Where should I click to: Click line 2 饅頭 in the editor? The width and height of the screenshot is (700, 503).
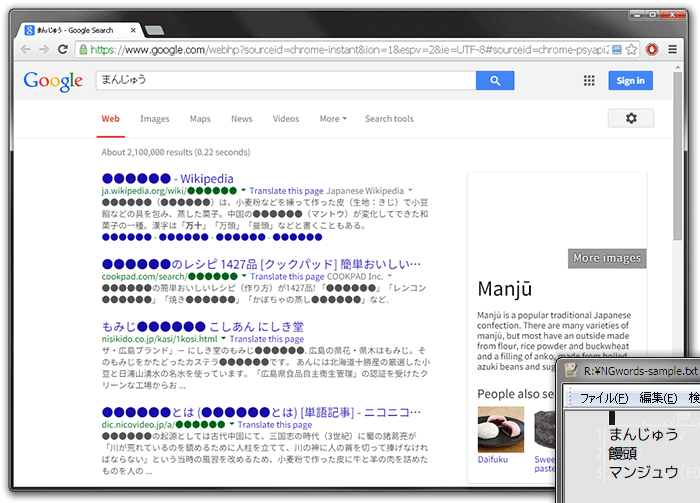click(x=622, y=453)
